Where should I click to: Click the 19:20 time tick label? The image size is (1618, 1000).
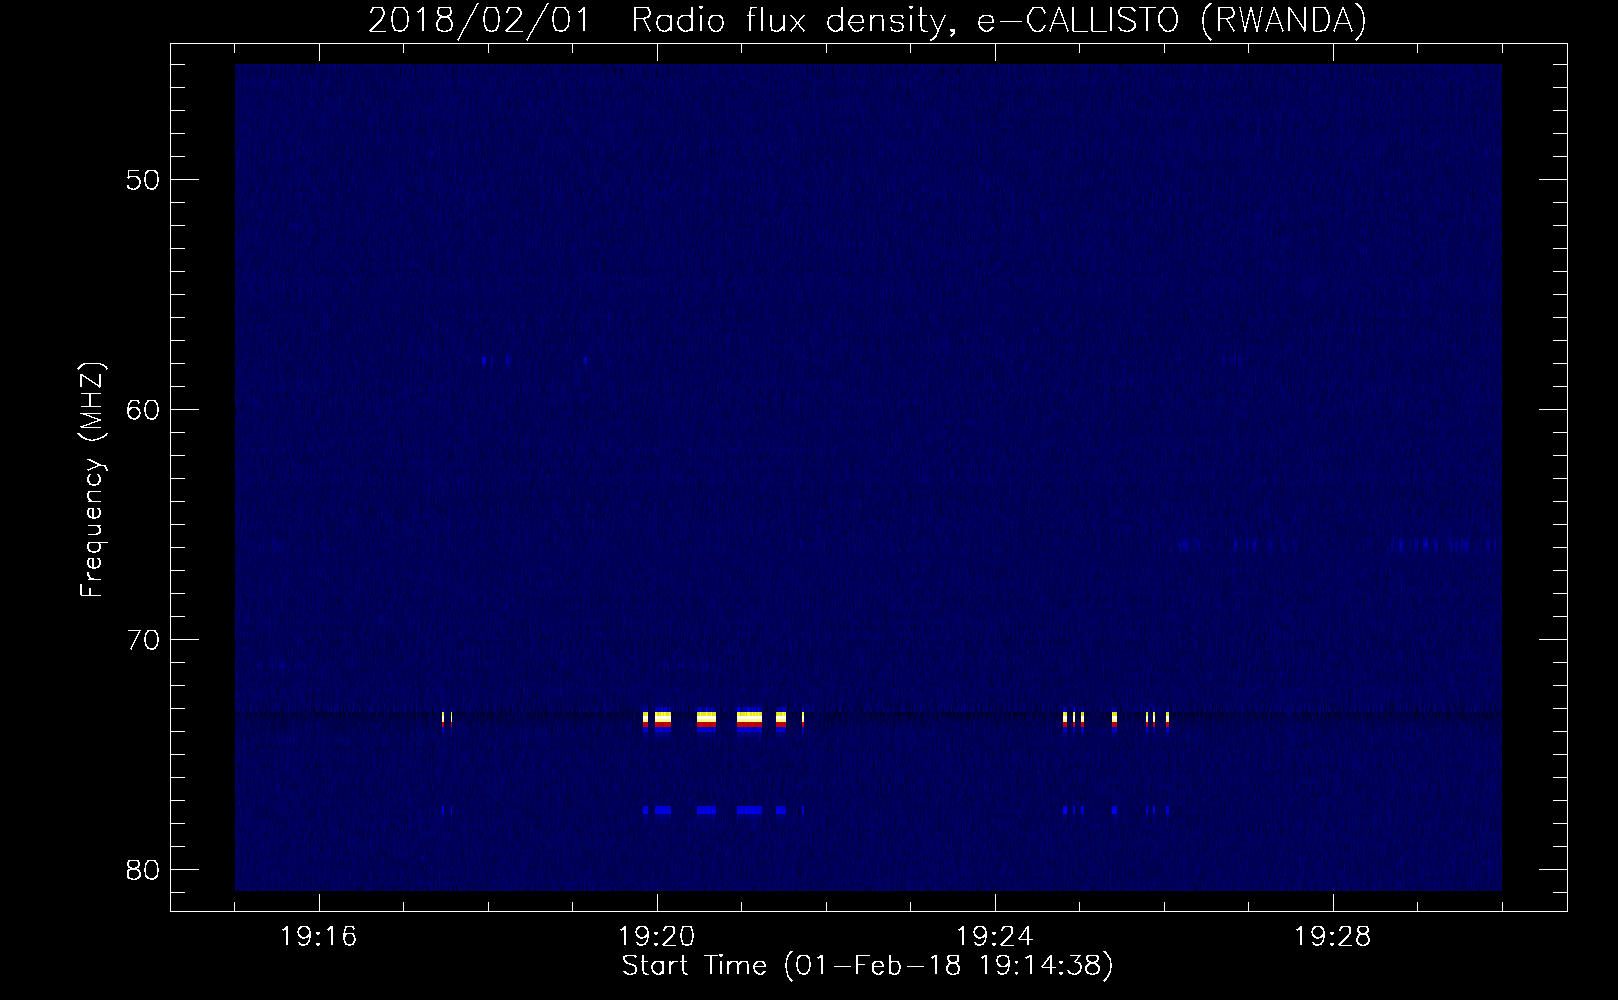657,937
